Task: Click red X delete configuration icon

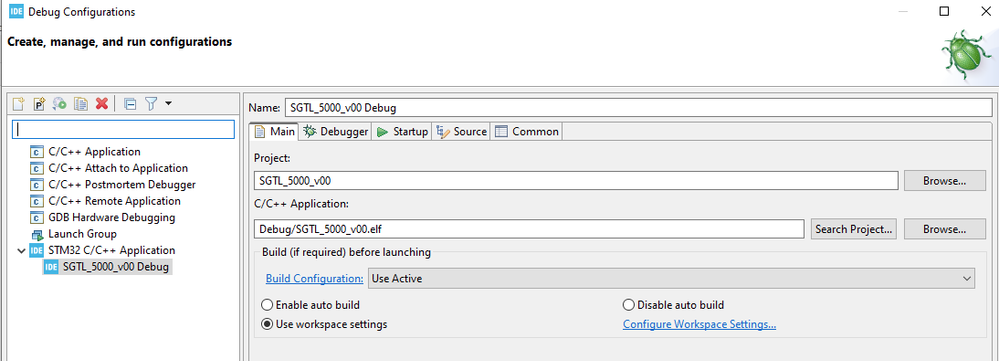Action: tap(101, 104)
